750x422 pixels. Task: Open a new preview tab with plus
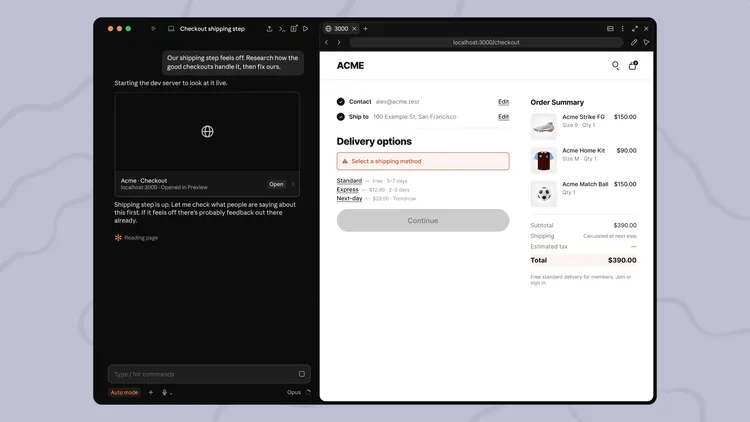365,29
